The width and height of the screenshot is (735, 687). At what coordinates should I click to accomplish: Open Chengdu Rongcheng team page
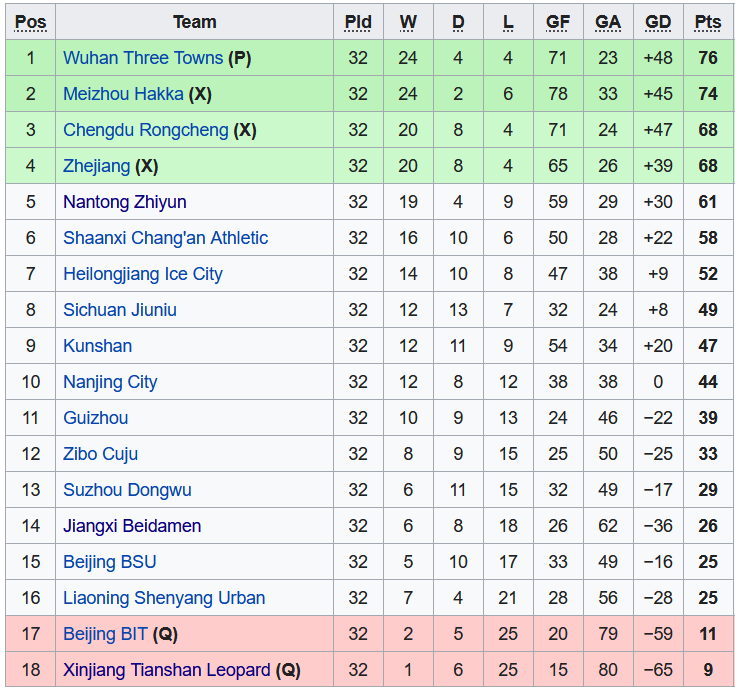pos(145,130)
